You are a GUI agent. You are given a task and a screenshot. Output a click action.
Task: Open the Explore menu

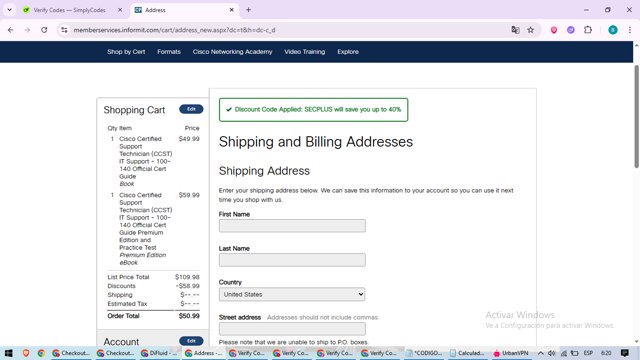coord(348,52)
